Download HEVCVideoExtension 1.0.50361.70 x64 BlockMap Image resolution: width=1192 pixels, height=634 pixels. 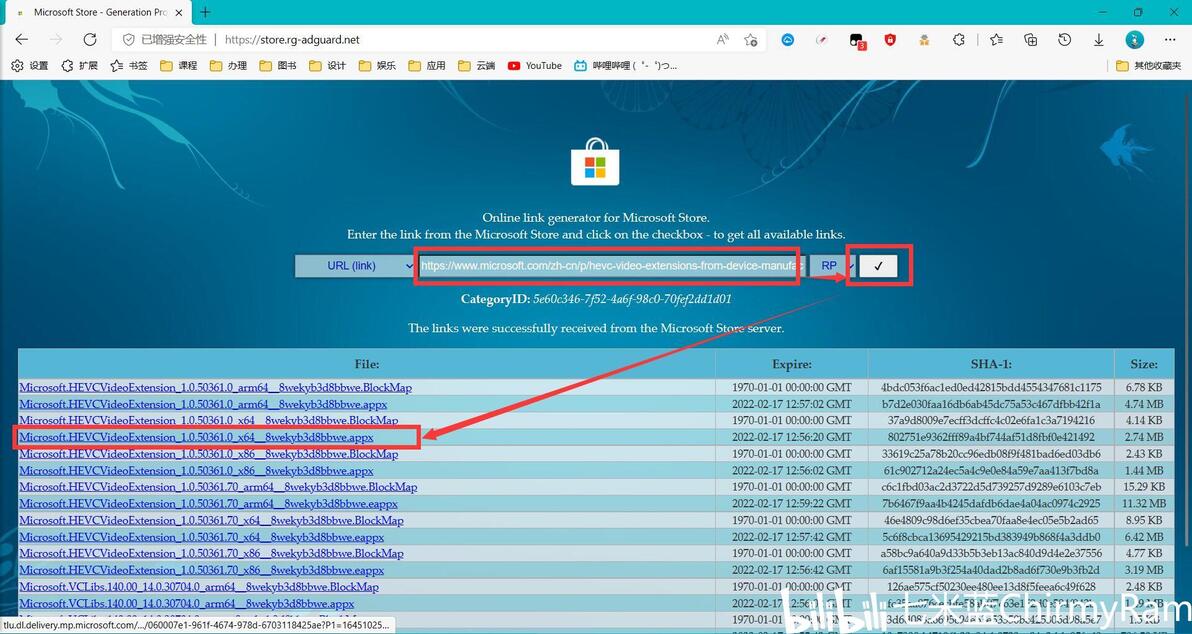[x=211, y=521]
